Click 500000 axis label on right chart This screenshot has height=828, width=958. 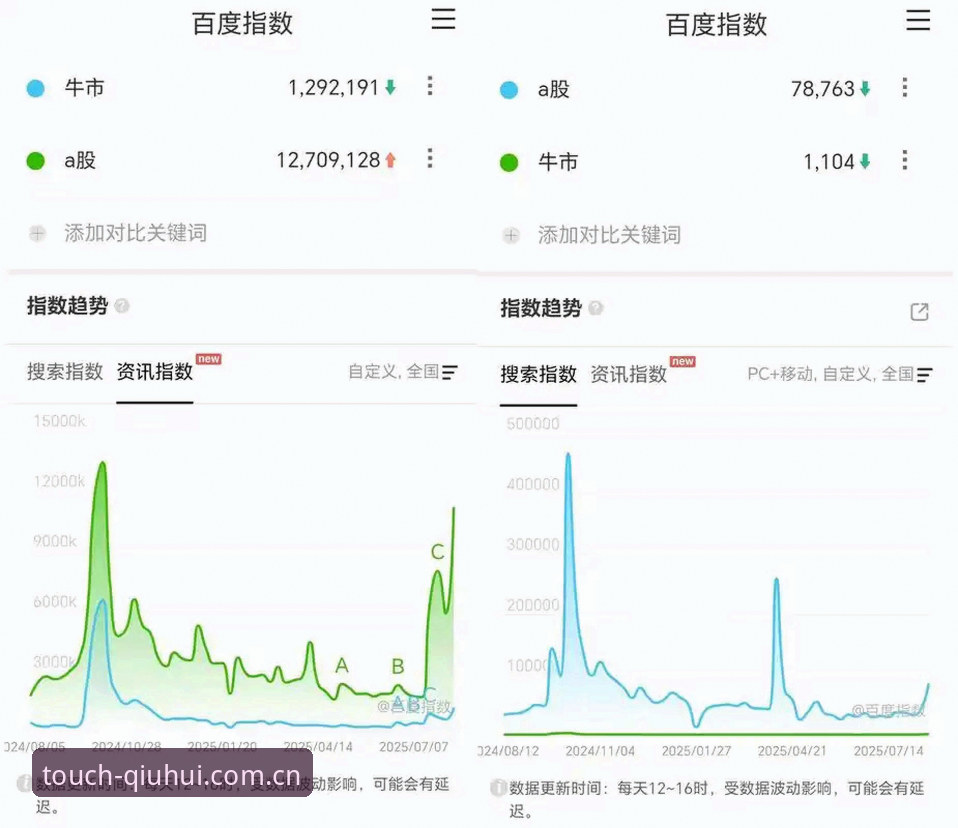[x=533, y=424]
